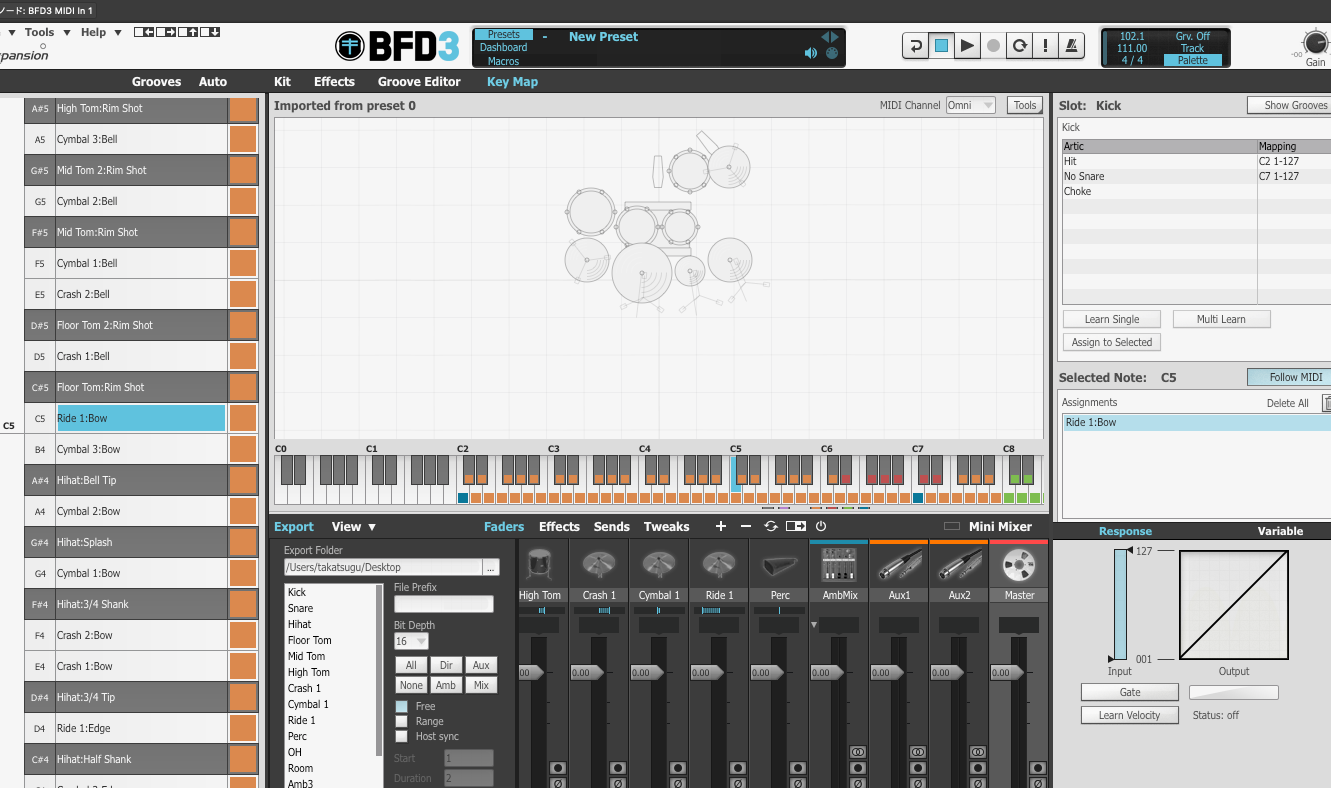Open the Bit Depth 16 dropdown

pos(411,641)
